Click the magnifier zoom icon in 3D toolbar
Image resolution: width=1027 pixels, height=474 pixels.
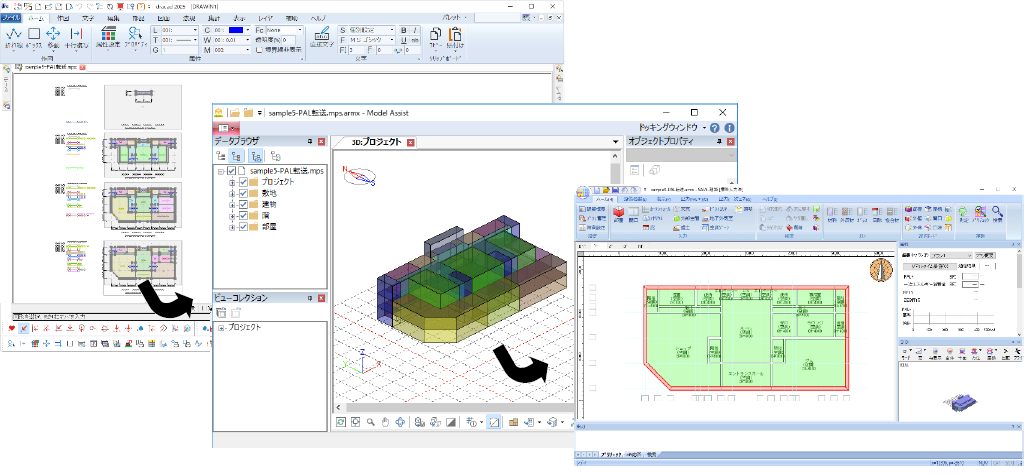[x=370, y=423]
